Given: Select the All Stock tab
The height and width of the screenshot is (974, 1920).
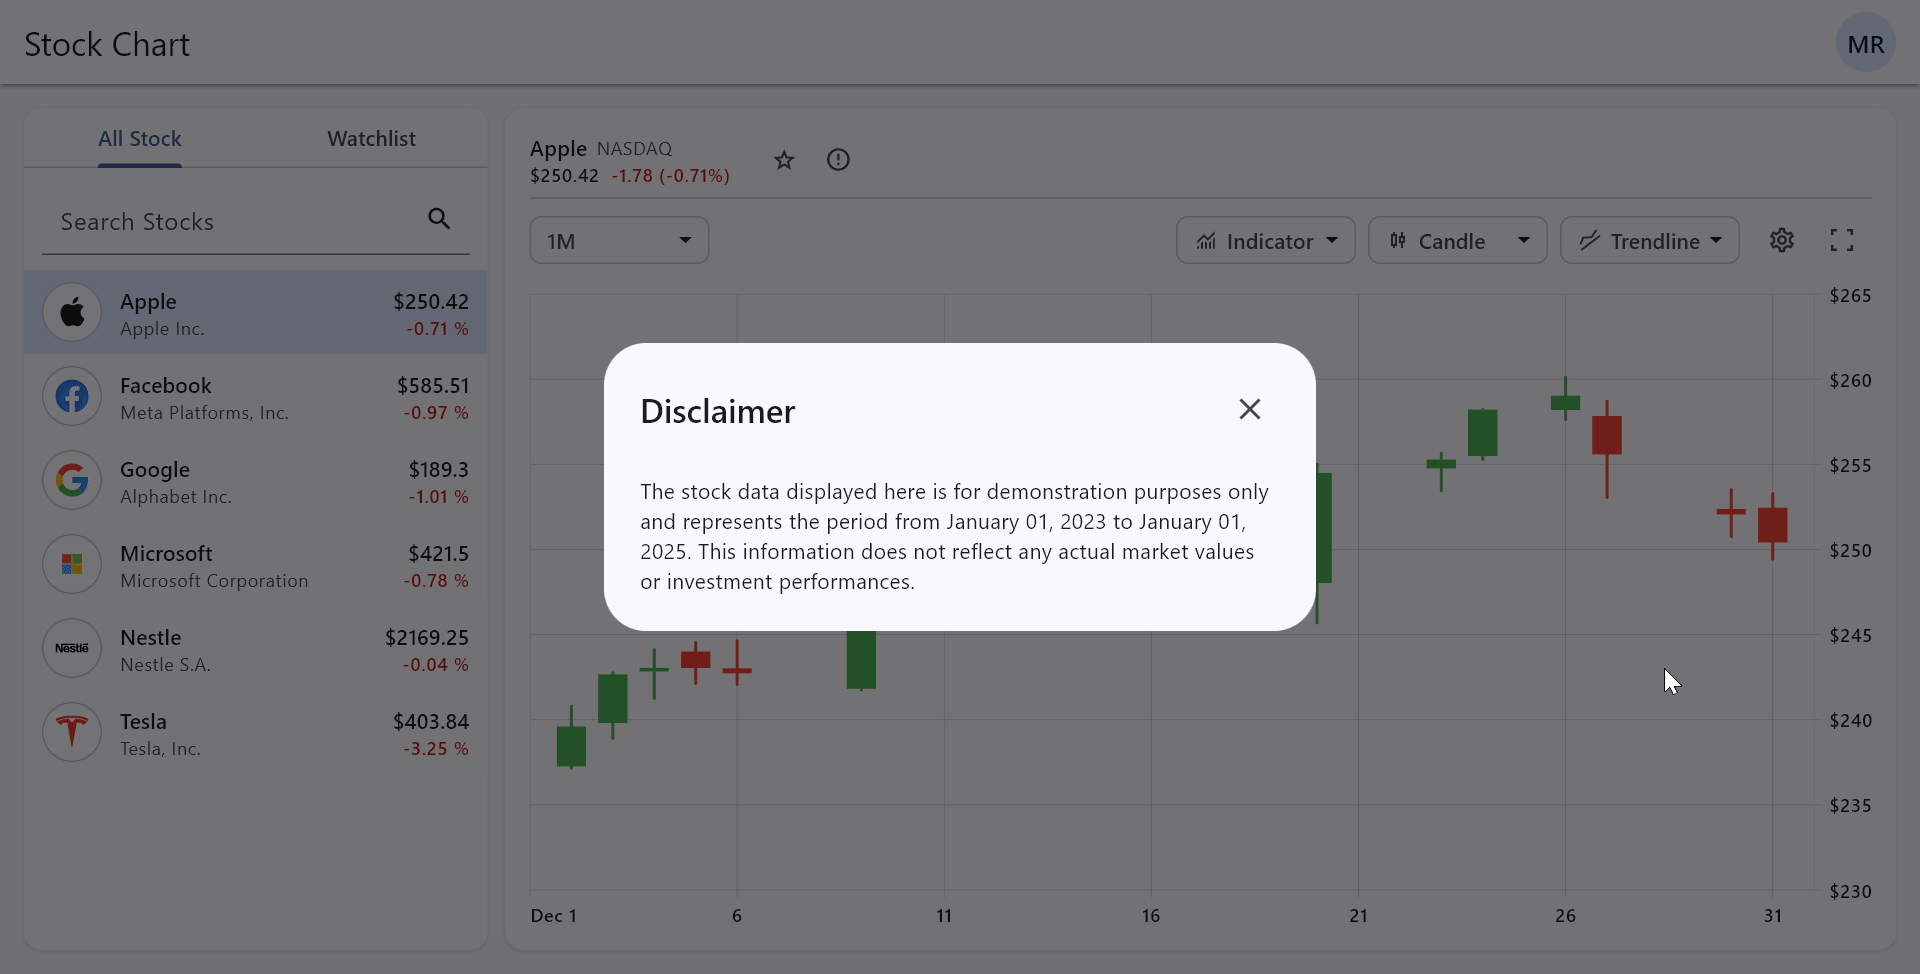Looking at the screenshot, I should [139, 139].
